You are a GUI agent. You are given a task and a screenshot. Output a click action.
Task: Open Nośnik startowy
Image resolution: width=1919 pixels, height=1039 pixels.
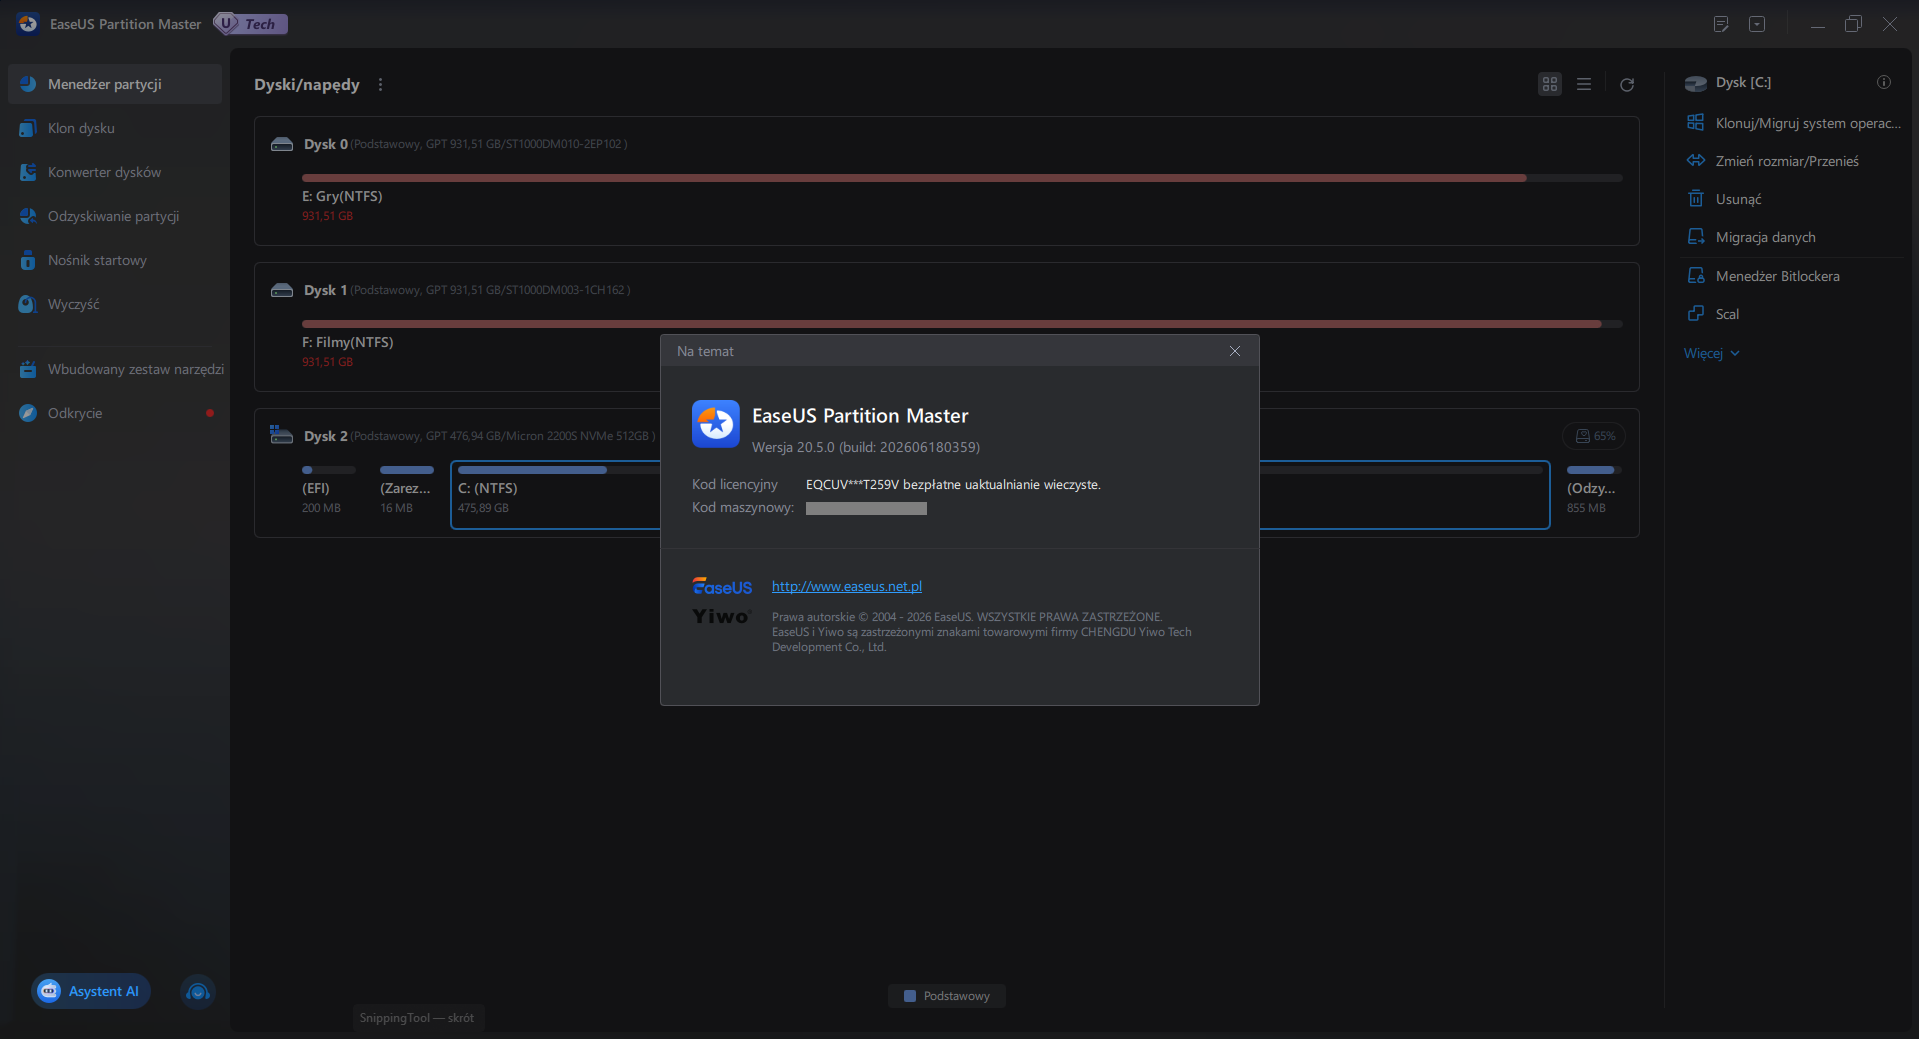(x=115, y=260)
